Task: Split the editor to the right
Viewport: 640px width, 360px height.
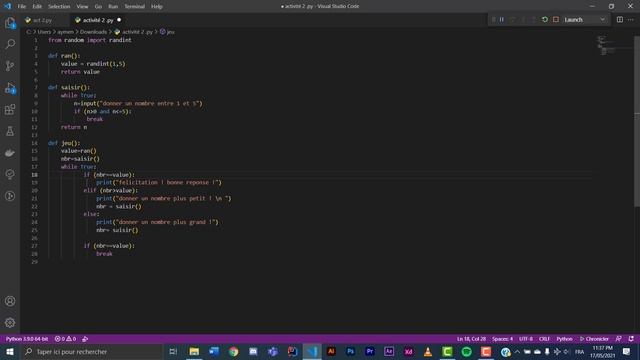Action: 620,20
